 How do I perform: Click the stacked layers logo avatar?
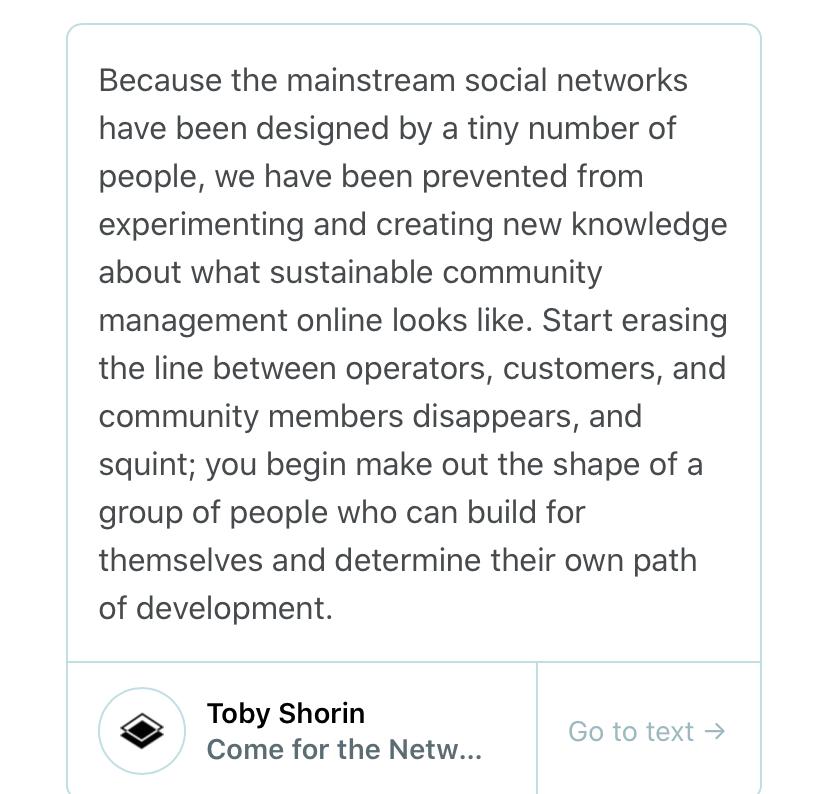pos(142,731)
